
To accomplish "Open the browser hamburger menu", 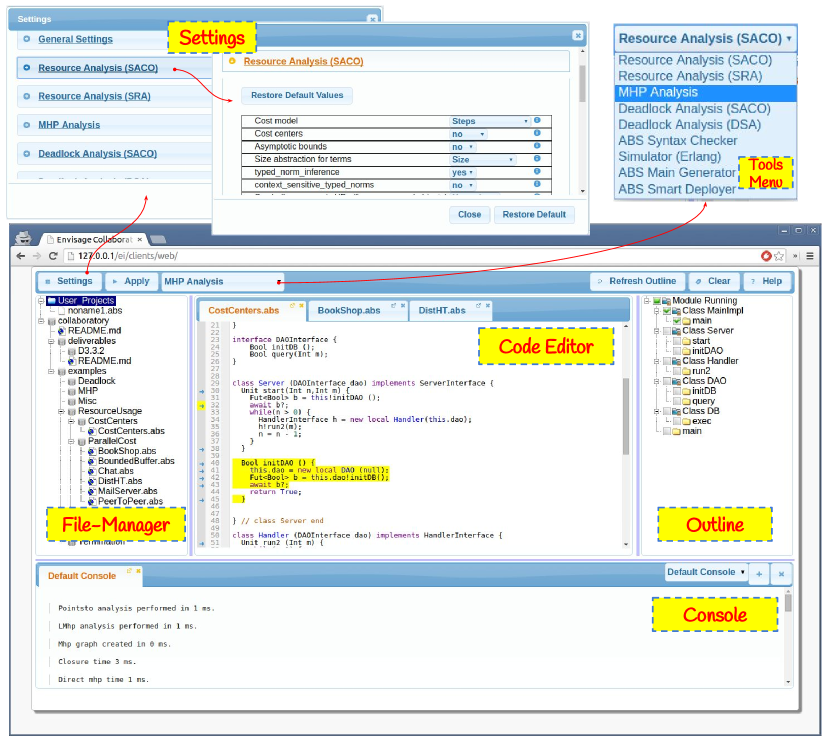I will (x=810, y=256).
